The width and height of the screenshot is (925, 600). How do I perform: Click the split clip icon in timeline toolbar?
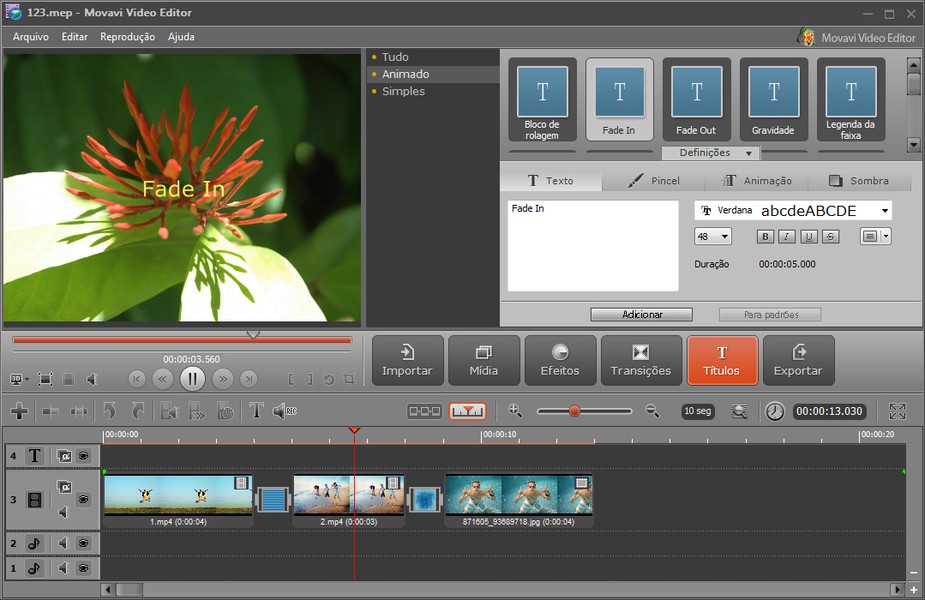(x=51, y=411)
